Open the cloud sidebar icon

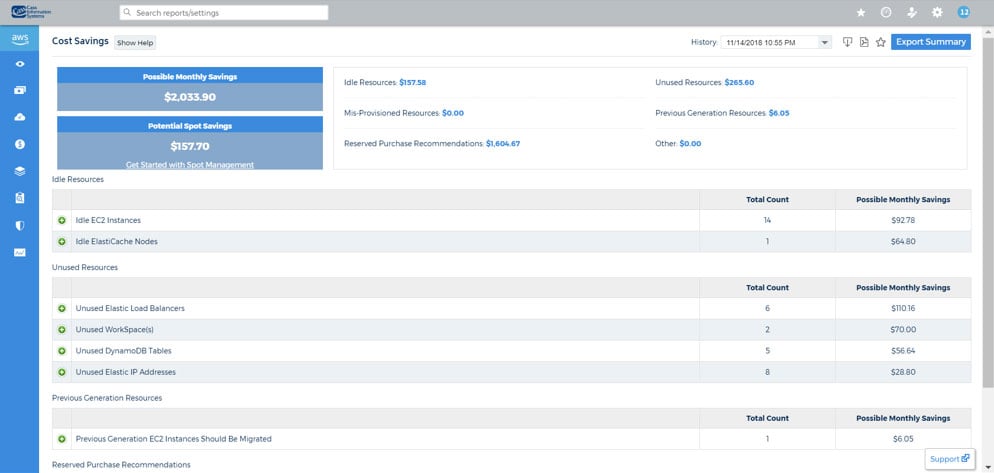click(x=20, y=117)
